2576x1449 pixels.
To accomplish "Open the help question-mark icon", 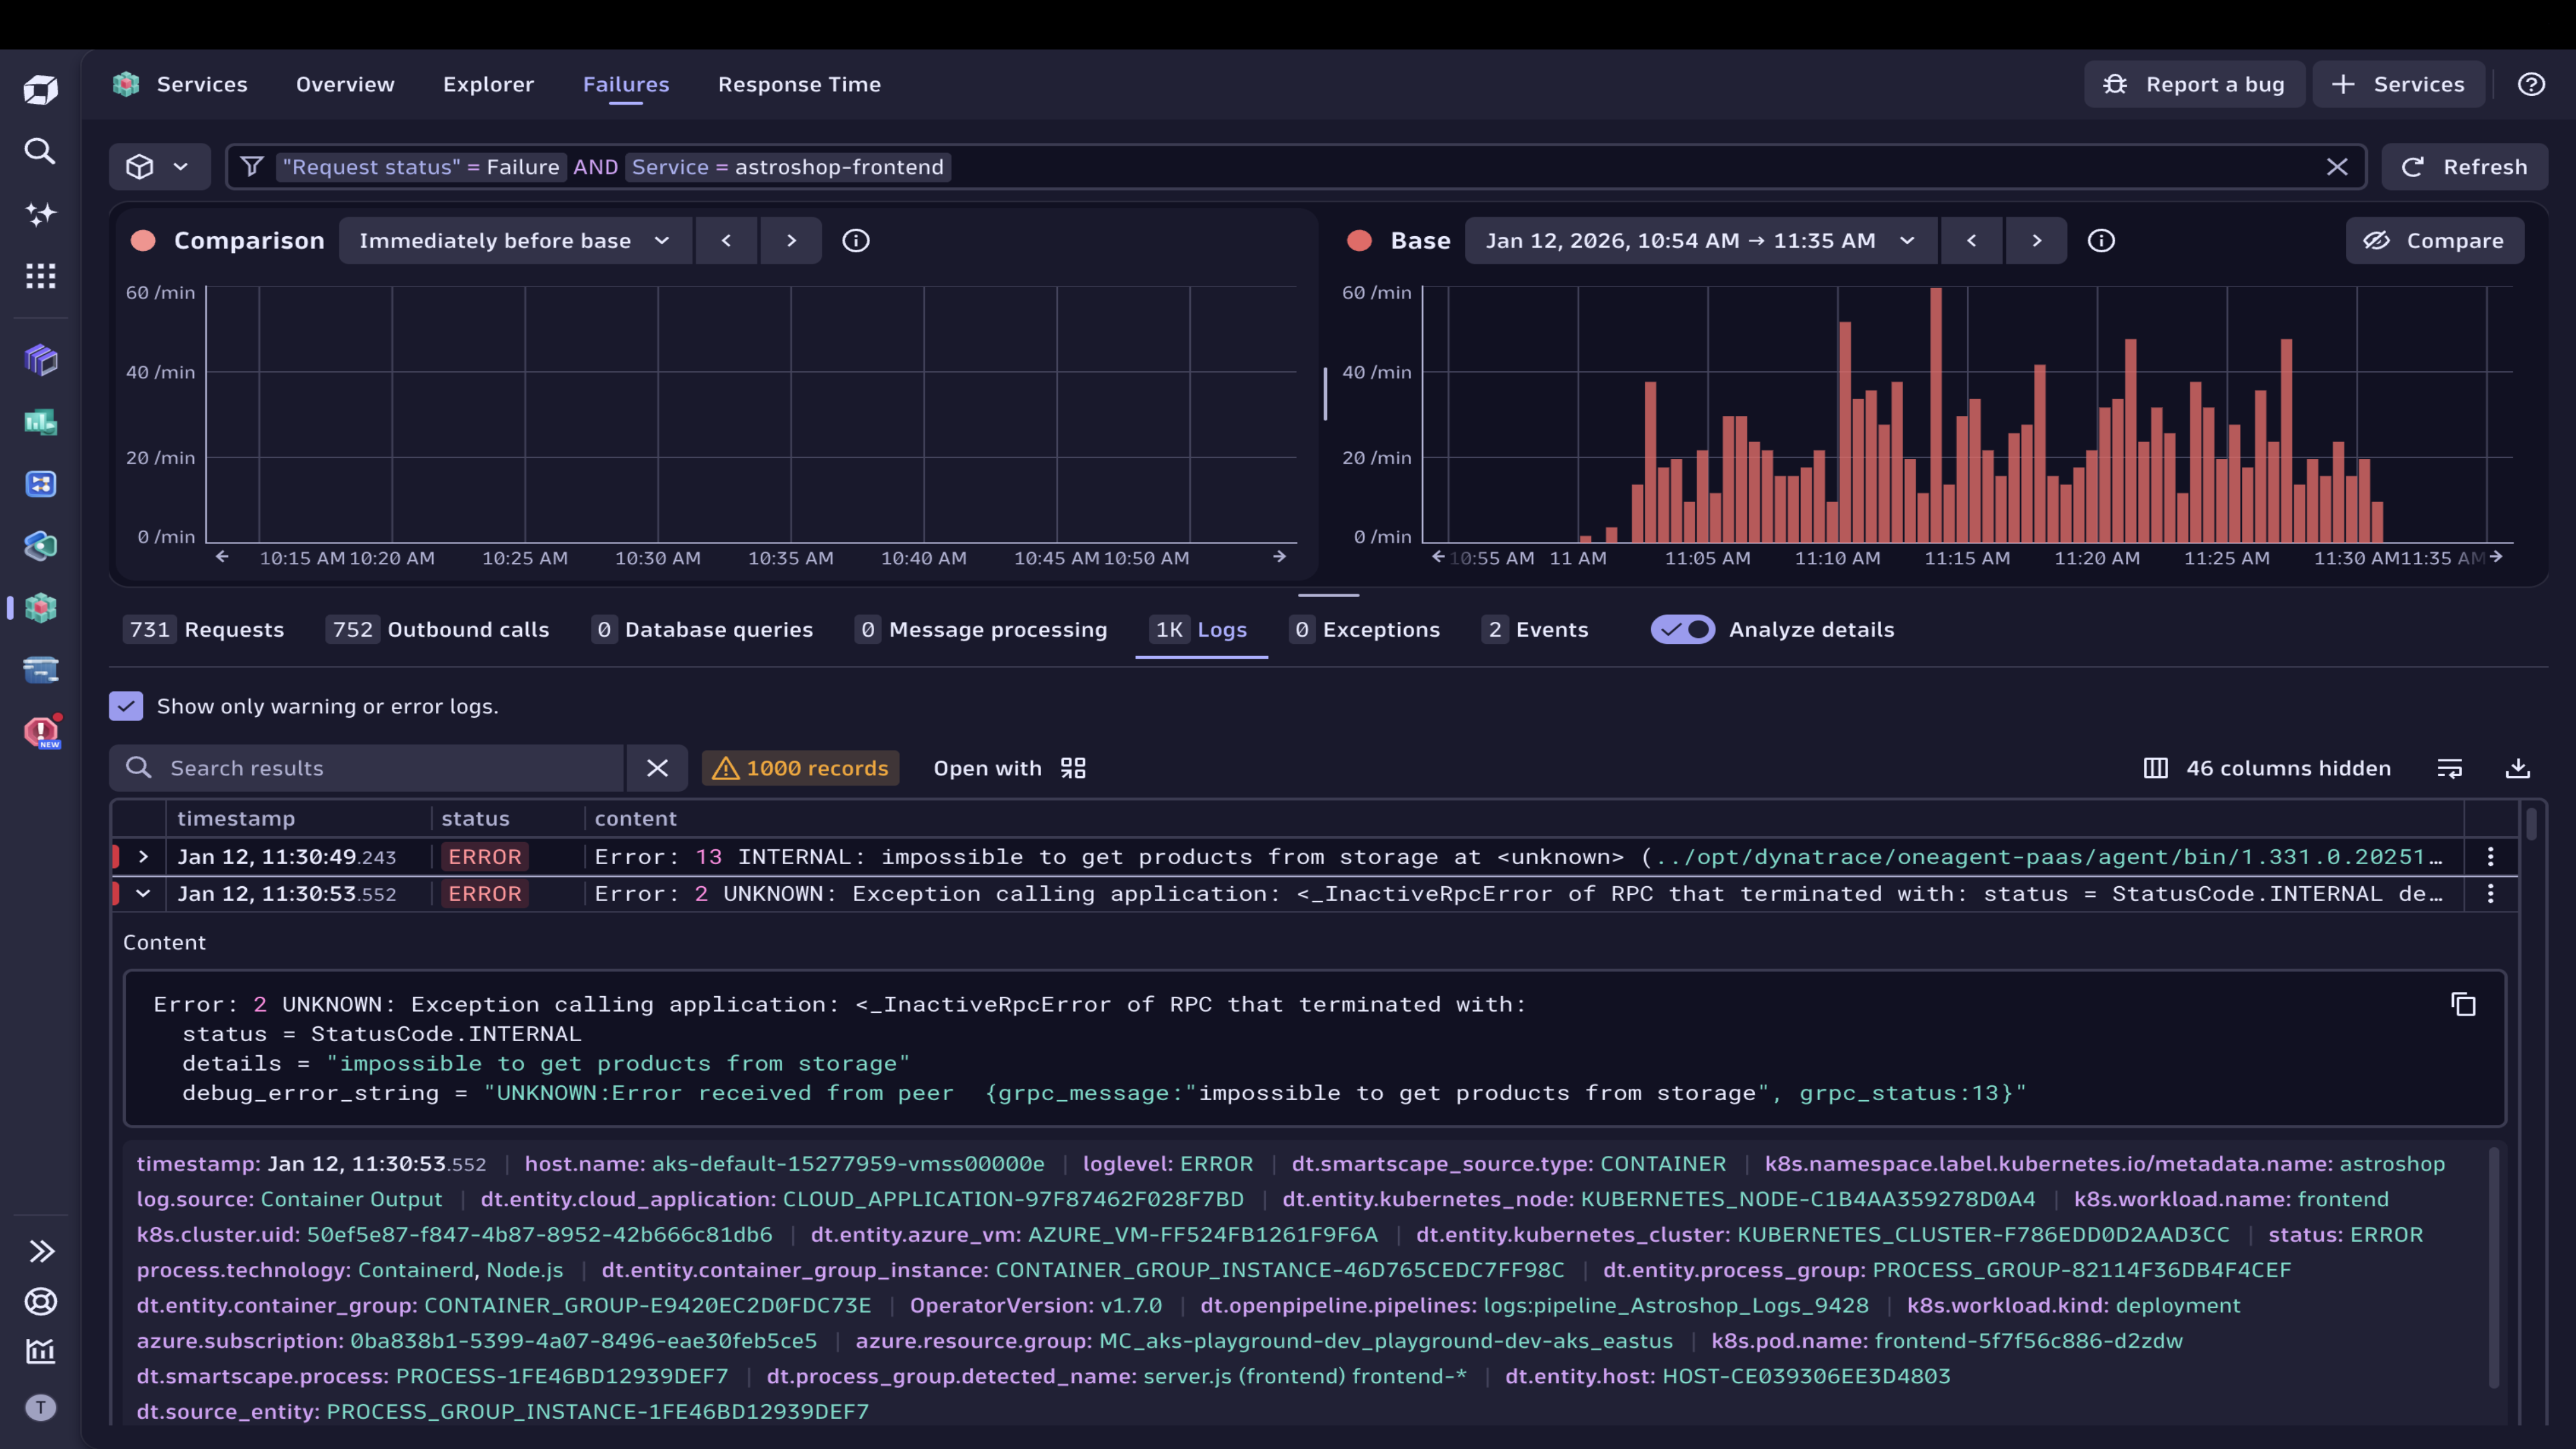I will (x=2531, y=84).
